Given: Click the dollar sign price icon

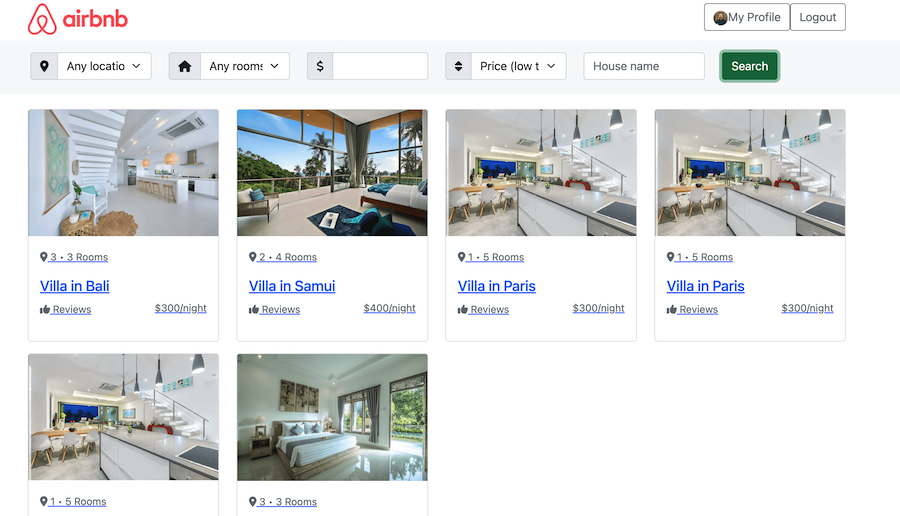Looking at the screenshot, I should pos(320,66).
